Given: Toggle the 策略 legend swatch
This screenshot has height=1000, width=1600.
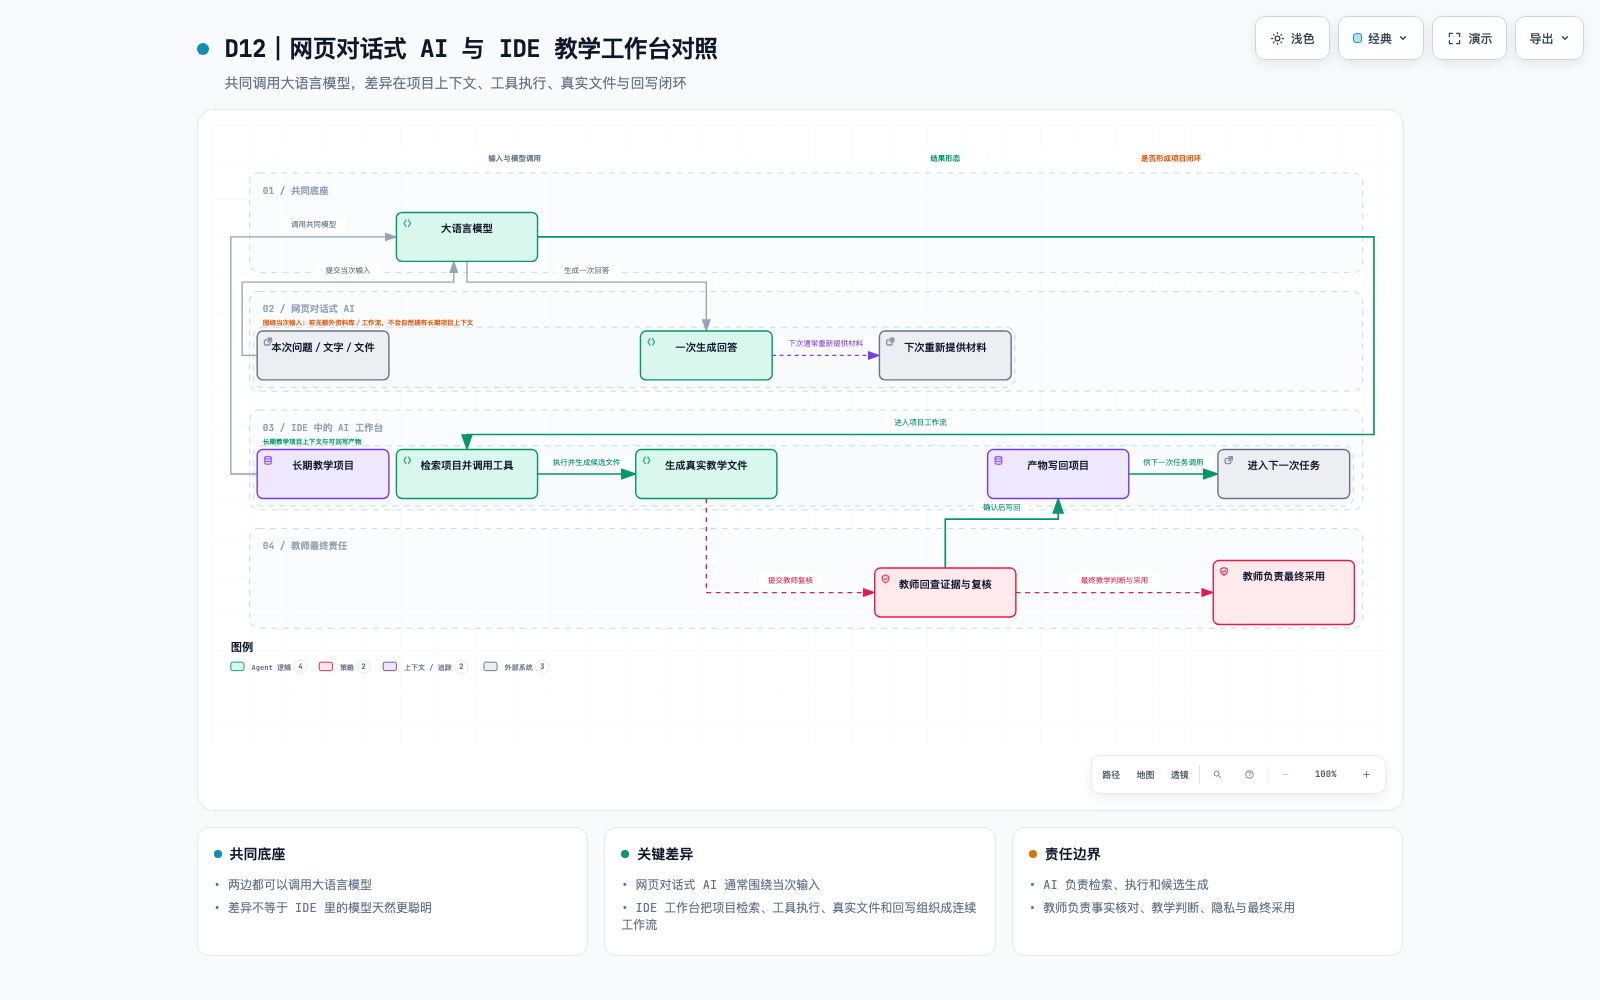Looking at the screenshot, I should pos(326,667).
